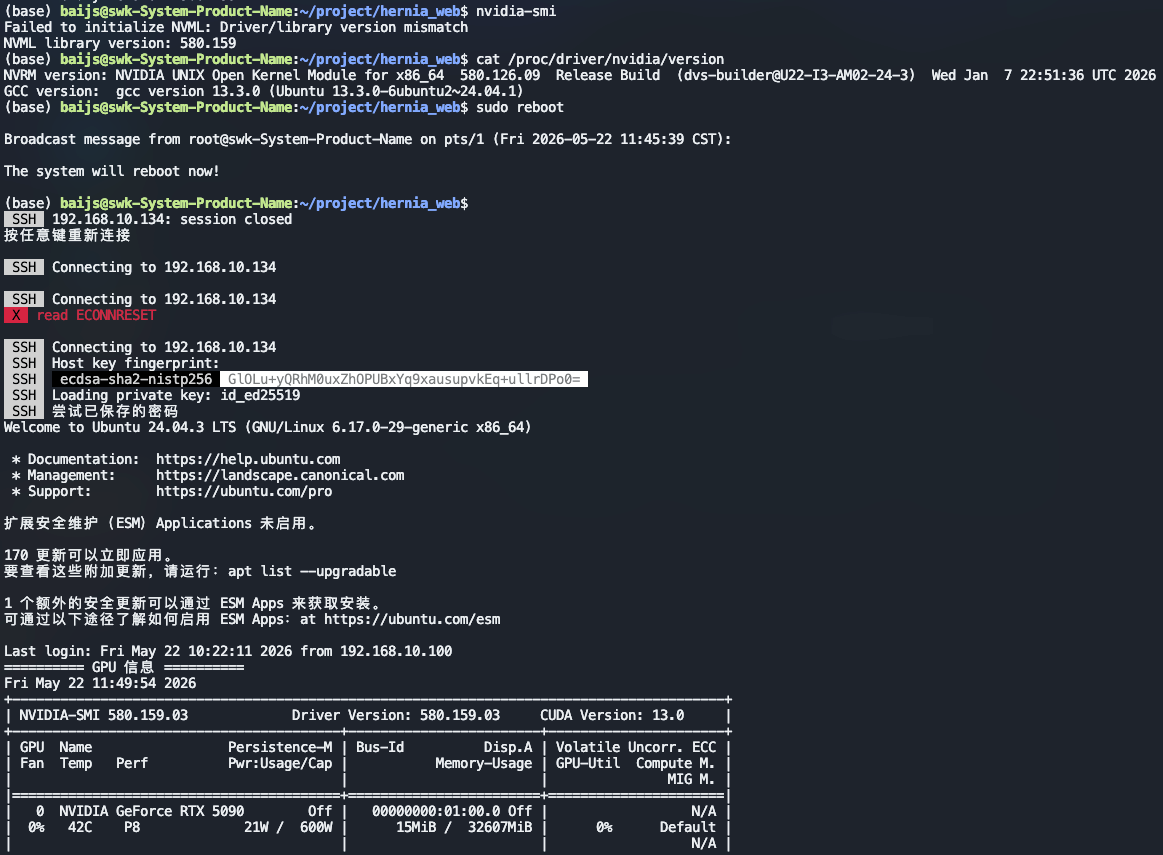Click 'gcc version 13.3.0' text
Viewport: 1163px width, 855px height.
(188, 91)
